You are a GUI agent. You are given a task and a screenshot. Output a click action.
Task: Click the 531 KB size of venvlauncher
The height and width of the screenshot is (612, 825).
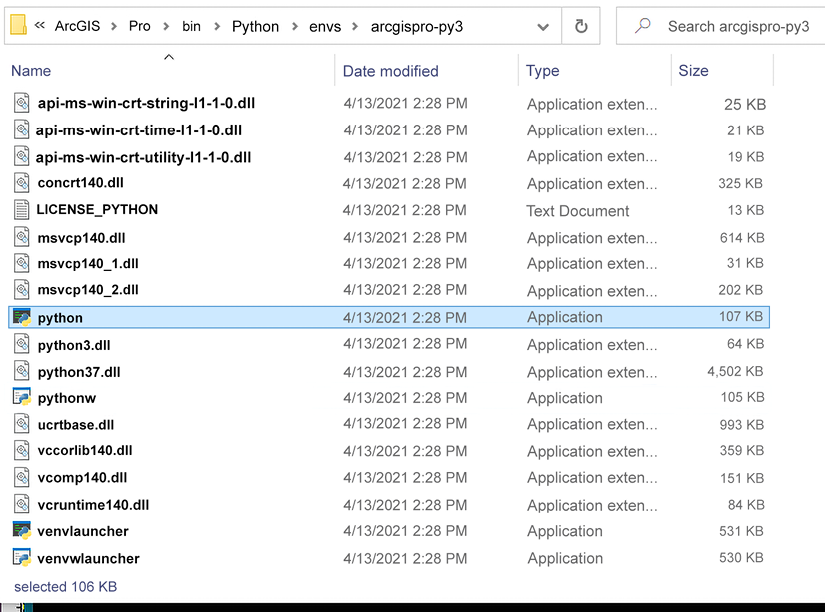pos(741,531)
